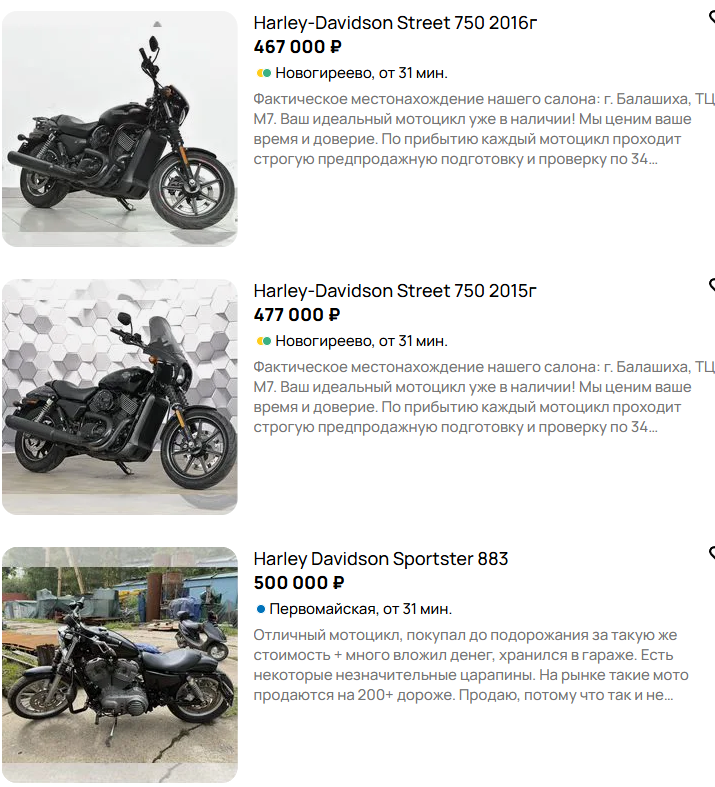Expand truncated description of Street 750 2015

click(x=484, y=397)
